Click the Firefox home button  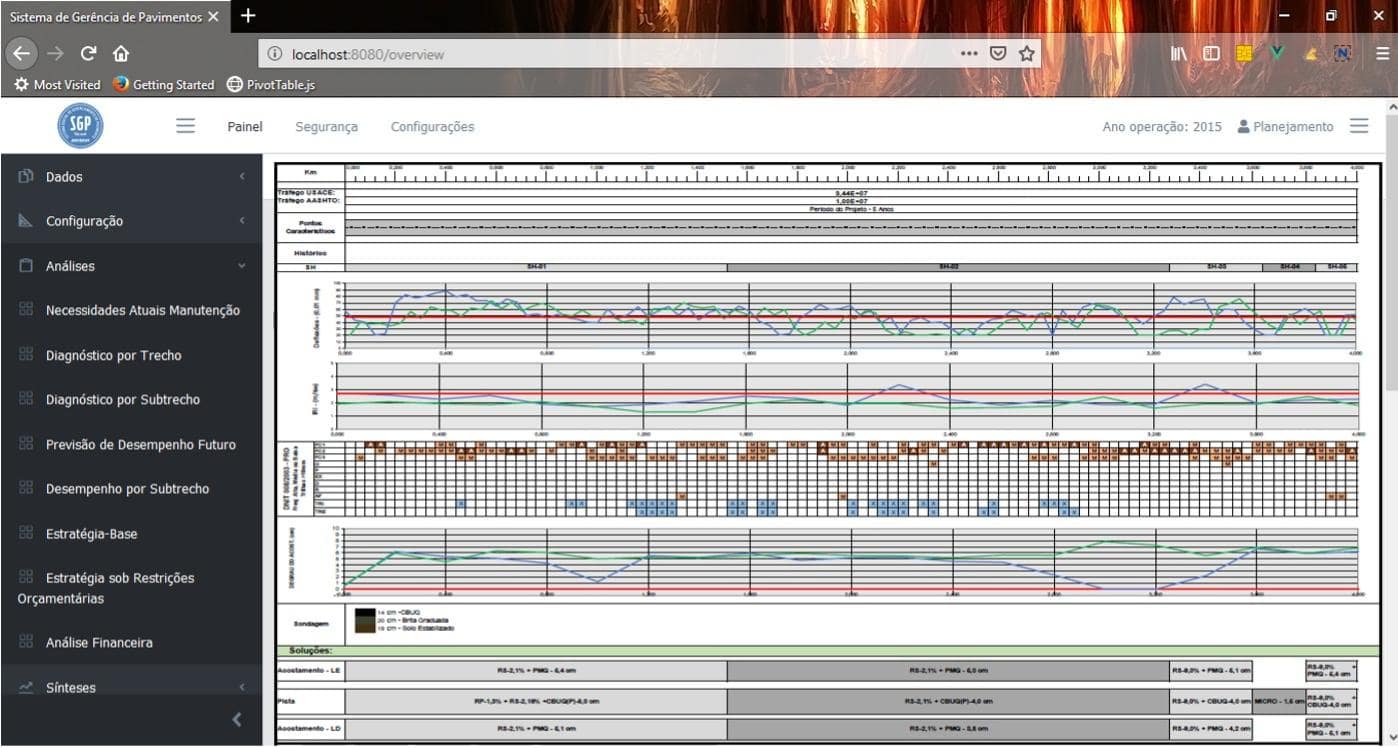pyautogui.click(x=121, y=54)
